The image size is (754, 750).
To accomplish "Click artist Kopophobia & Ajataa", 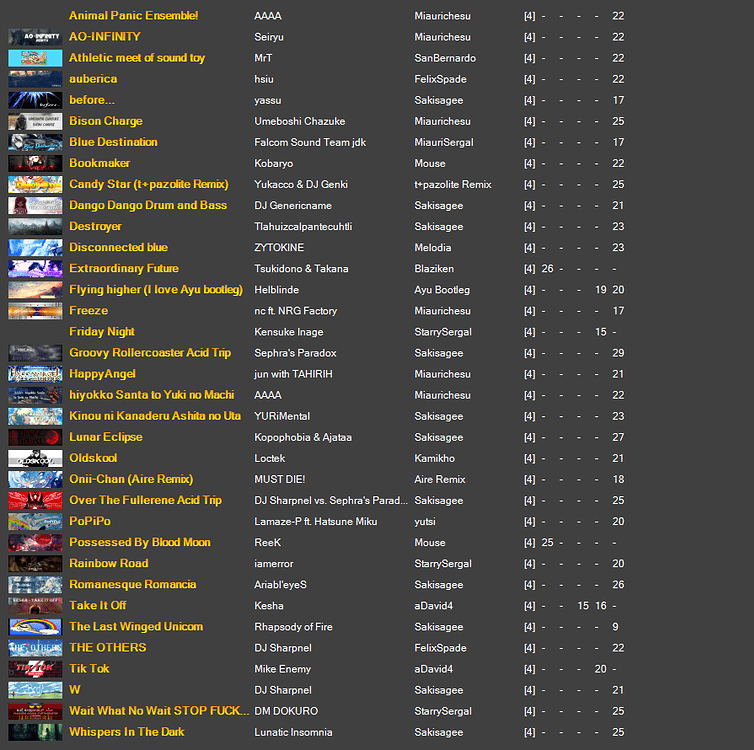I will point(303,438).
